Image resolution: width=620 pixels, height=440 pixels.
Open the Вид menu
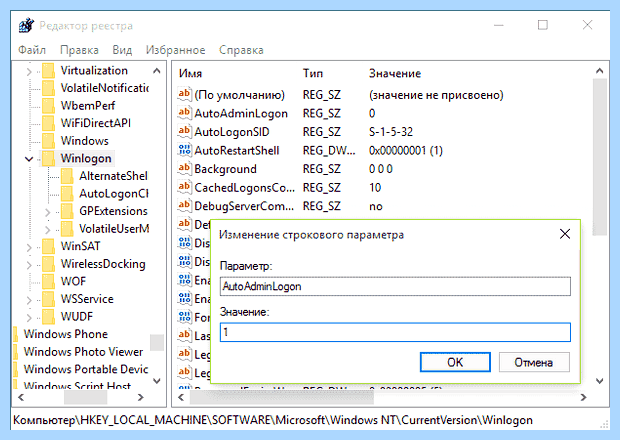tap(122, 50)
